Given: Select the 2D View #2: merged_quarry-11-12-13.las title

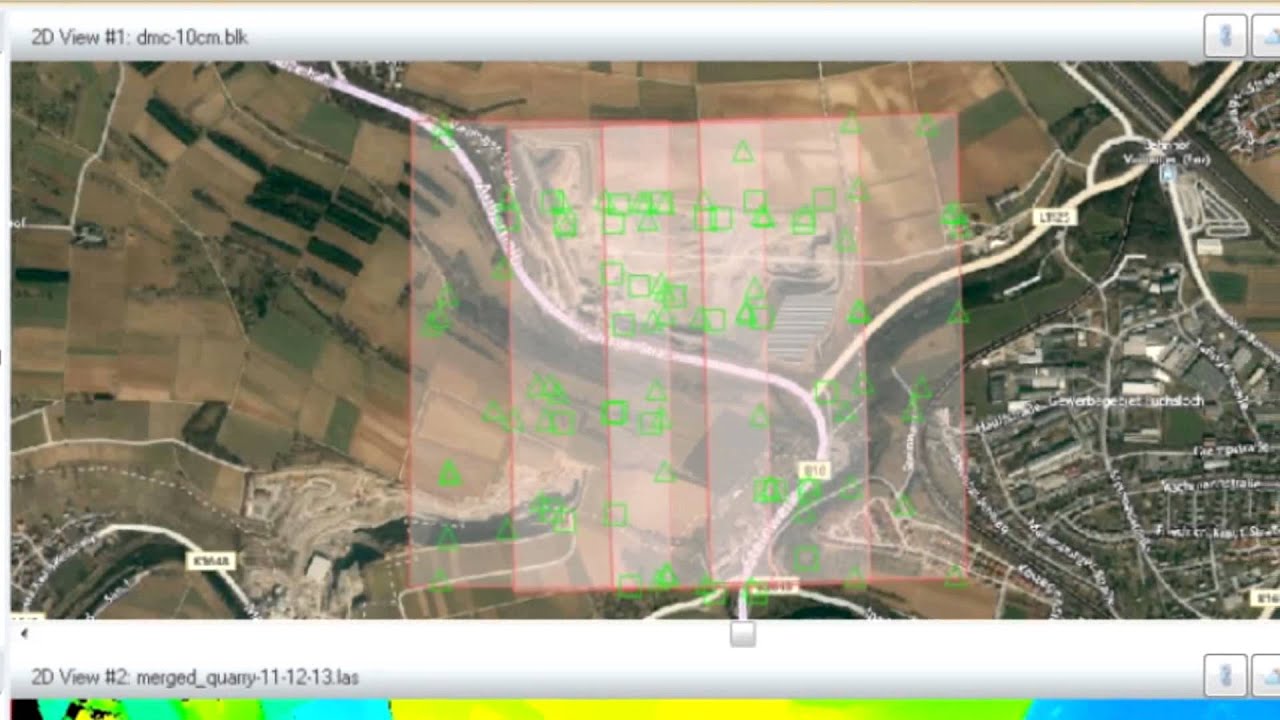Looking at the screenshot, I should (x=195, y=678).
